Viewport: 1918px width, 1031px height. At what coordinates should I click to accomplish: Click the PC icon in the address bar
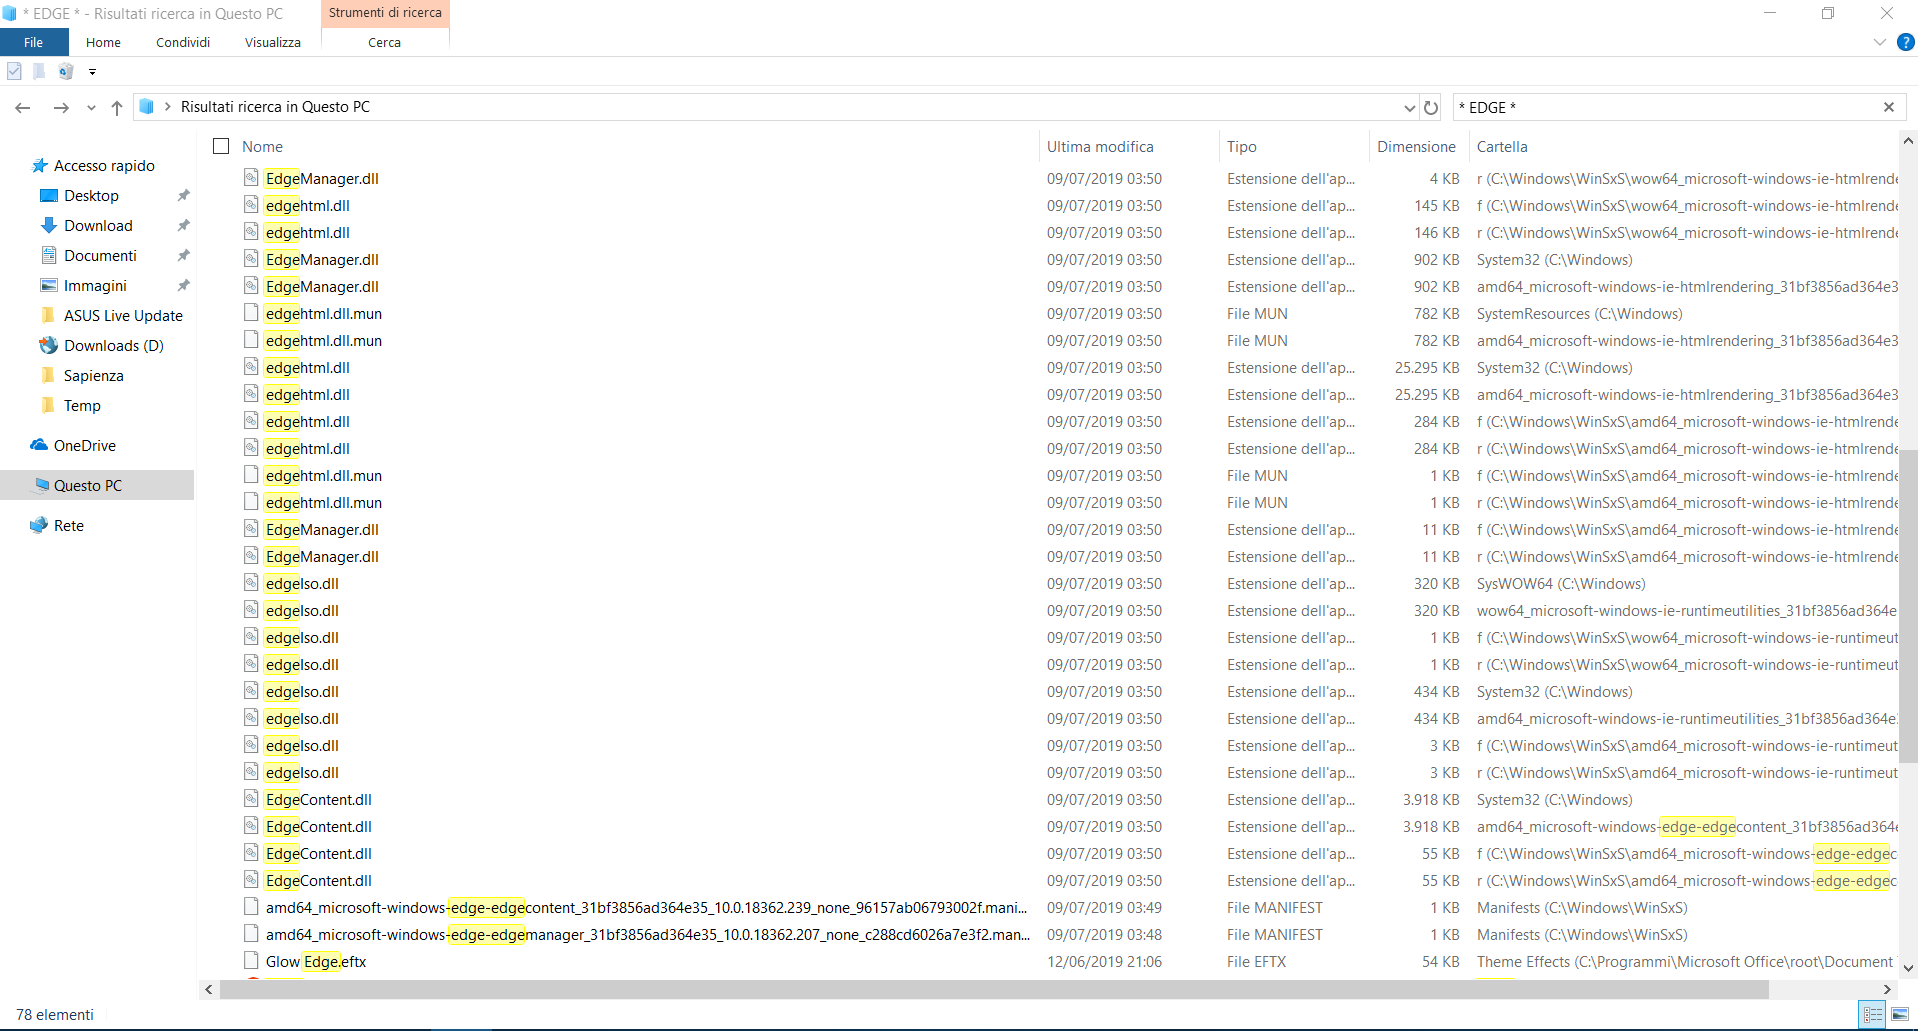(147, 107)
